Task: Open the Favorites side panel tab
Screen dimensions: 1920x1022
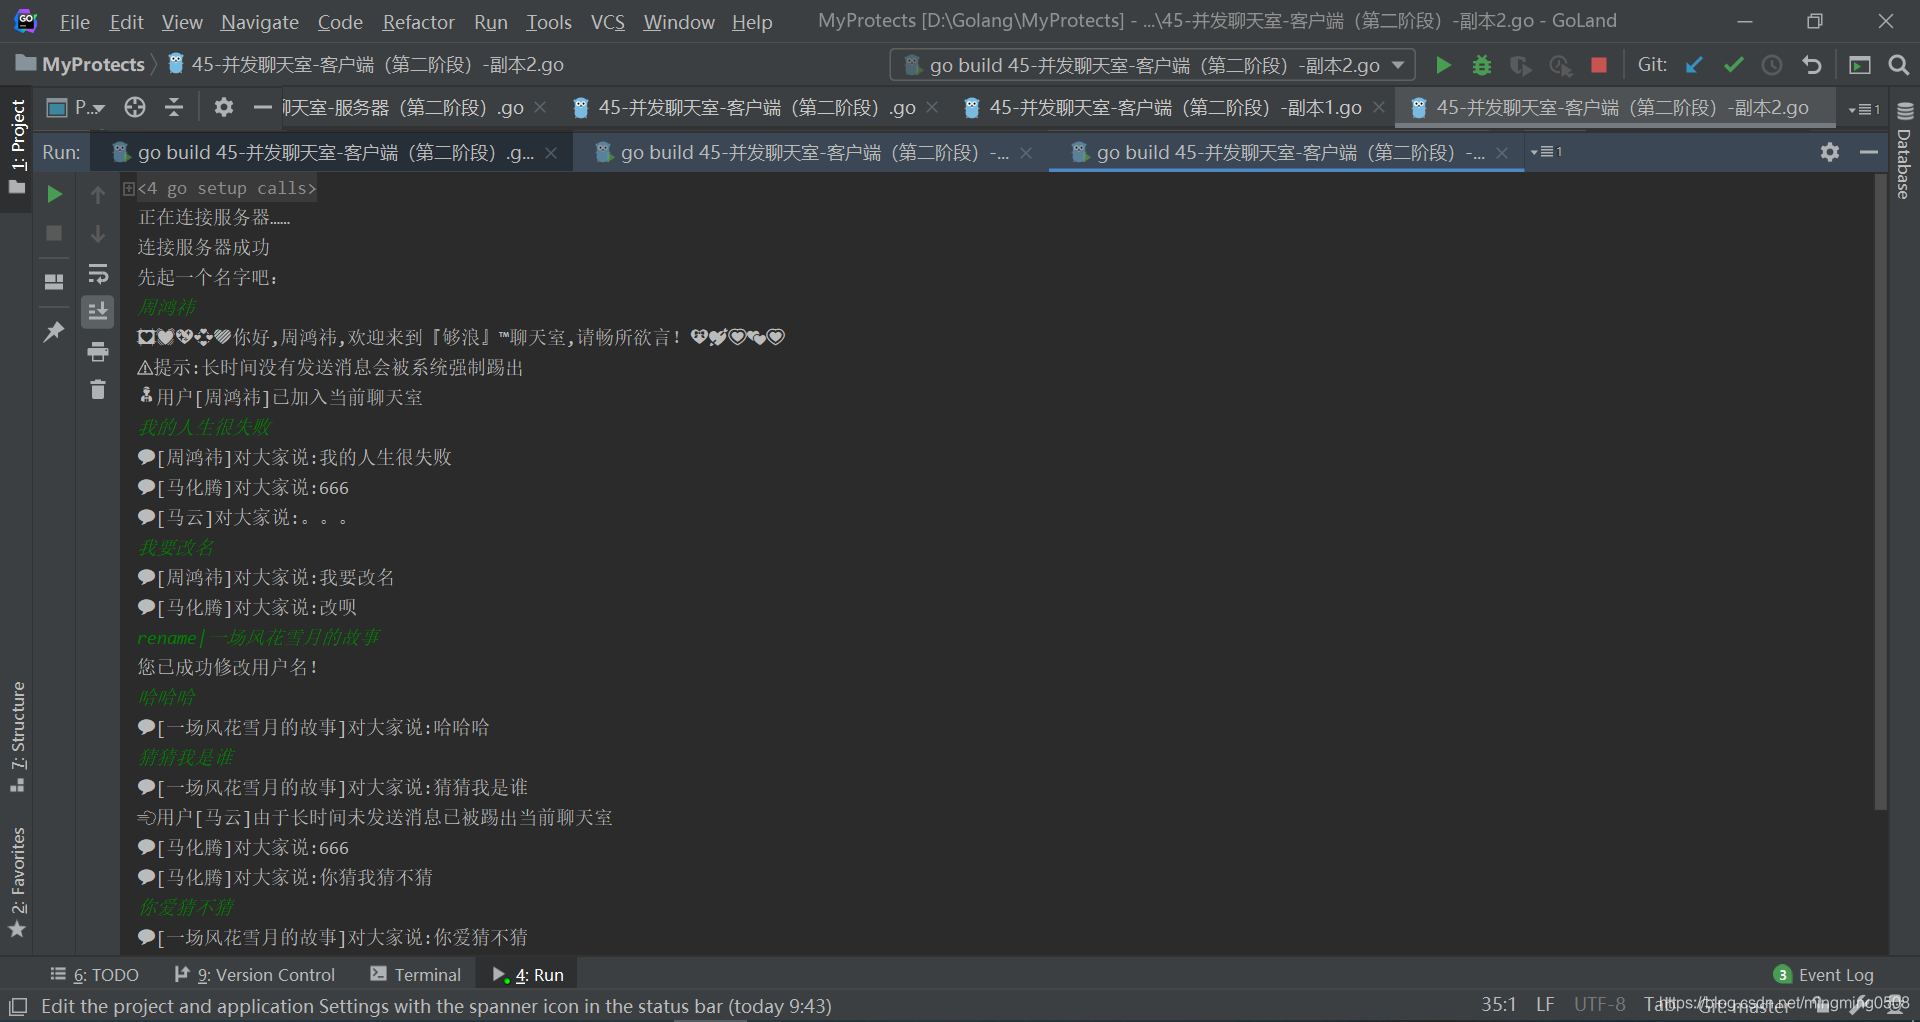Action: click(x=17, y=882)
